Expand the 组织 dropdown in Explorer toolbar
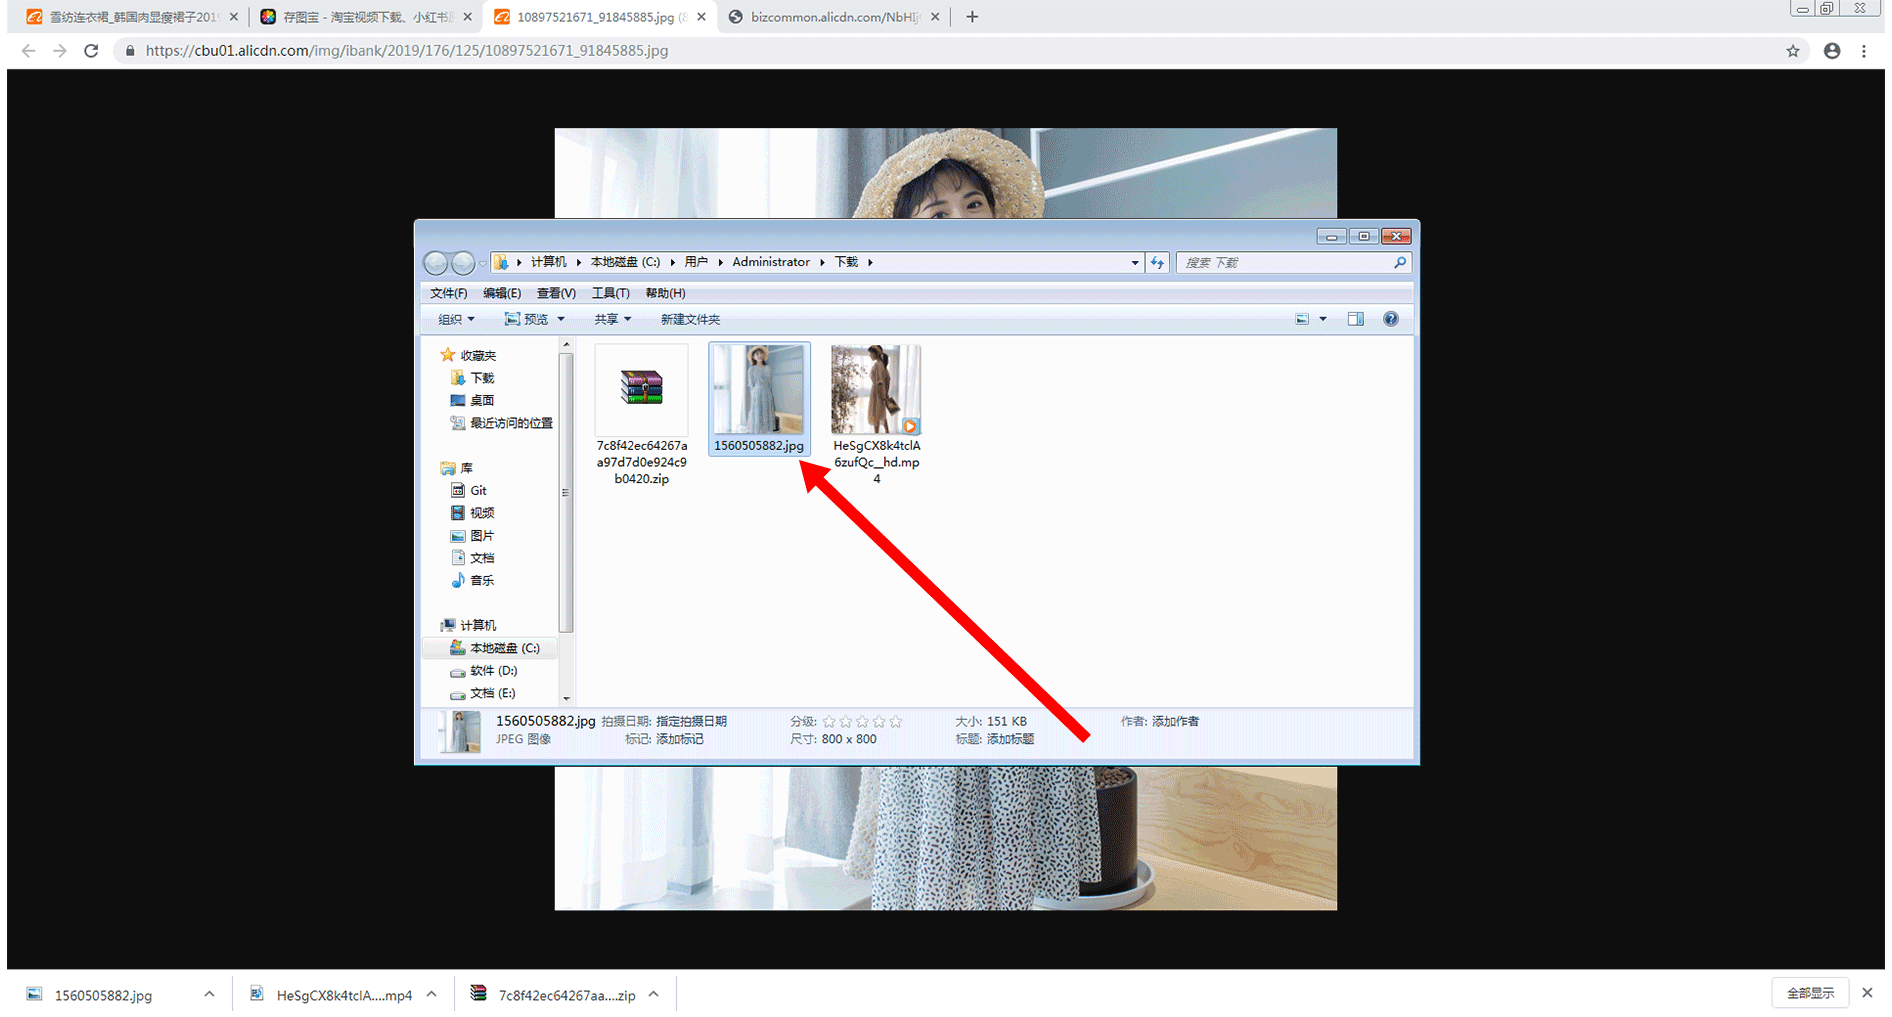Viewport: 1892px width, 1017px height. pos(456,319)
